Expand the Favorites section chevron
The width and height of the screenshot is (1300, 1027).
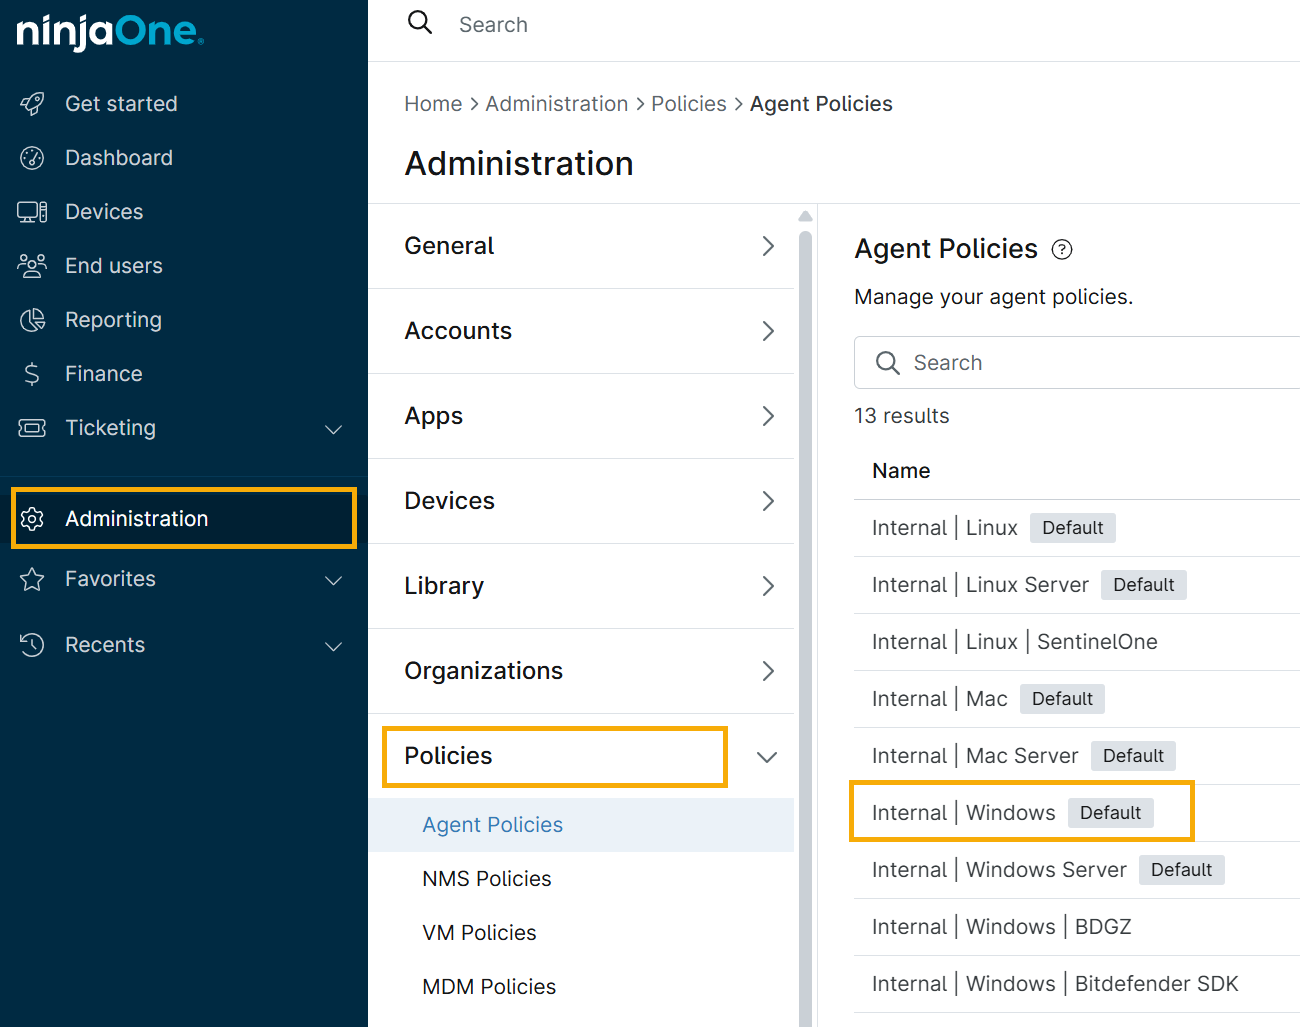(334, 580)
